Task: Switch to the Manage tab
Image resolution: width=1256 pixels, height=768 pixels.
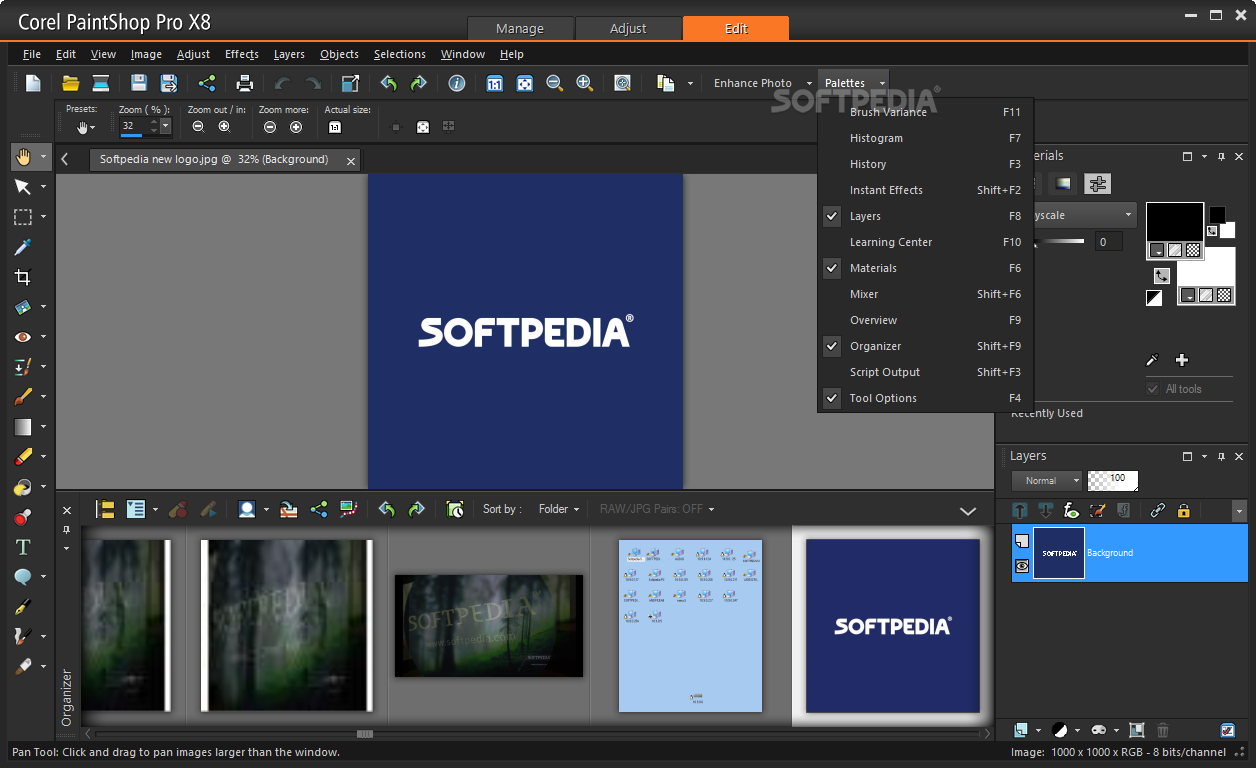Action: (520, 28)
